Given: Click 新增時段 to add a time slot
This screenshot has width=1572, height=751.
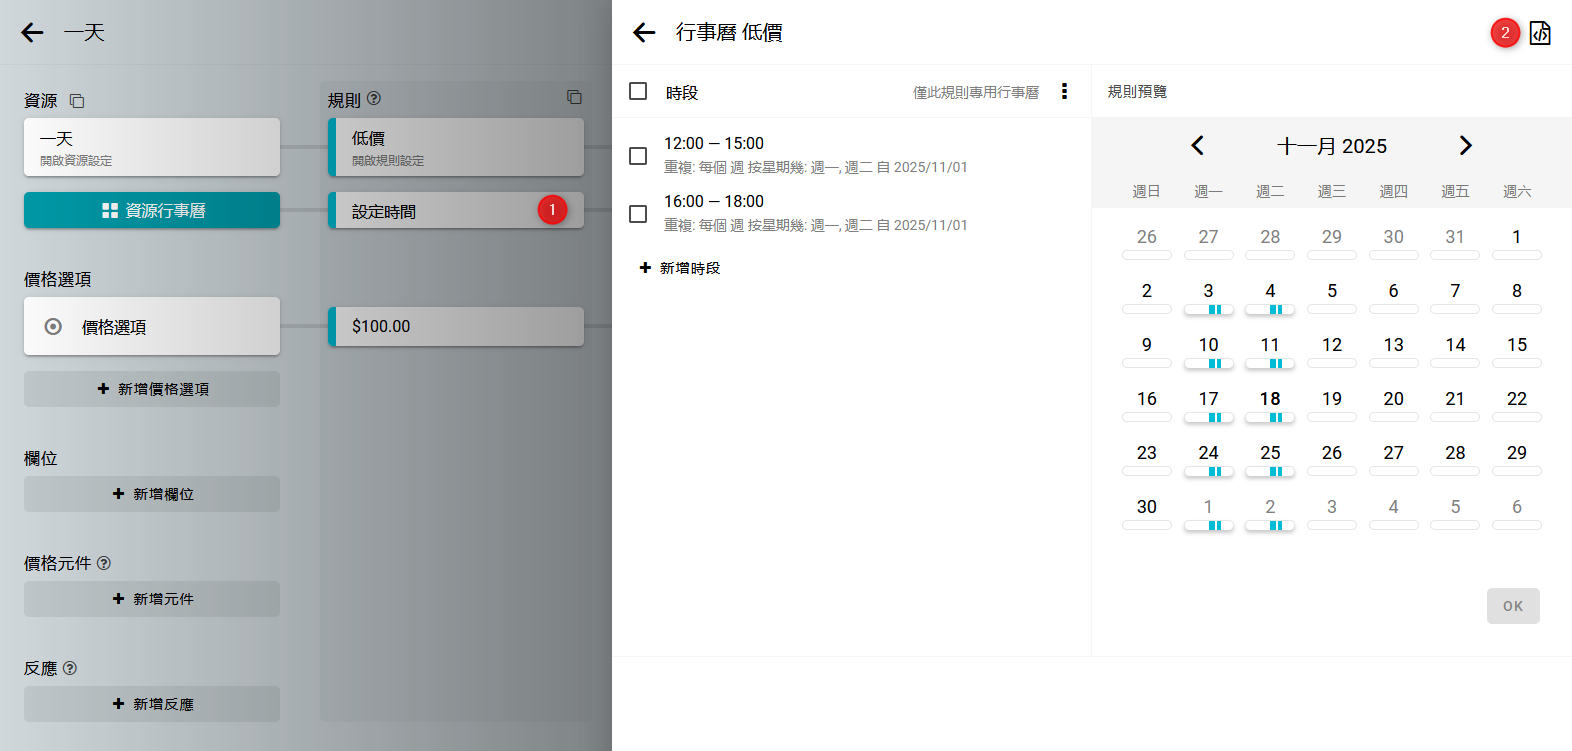Looking at the screenshot, I should click(x=681, y=268).
